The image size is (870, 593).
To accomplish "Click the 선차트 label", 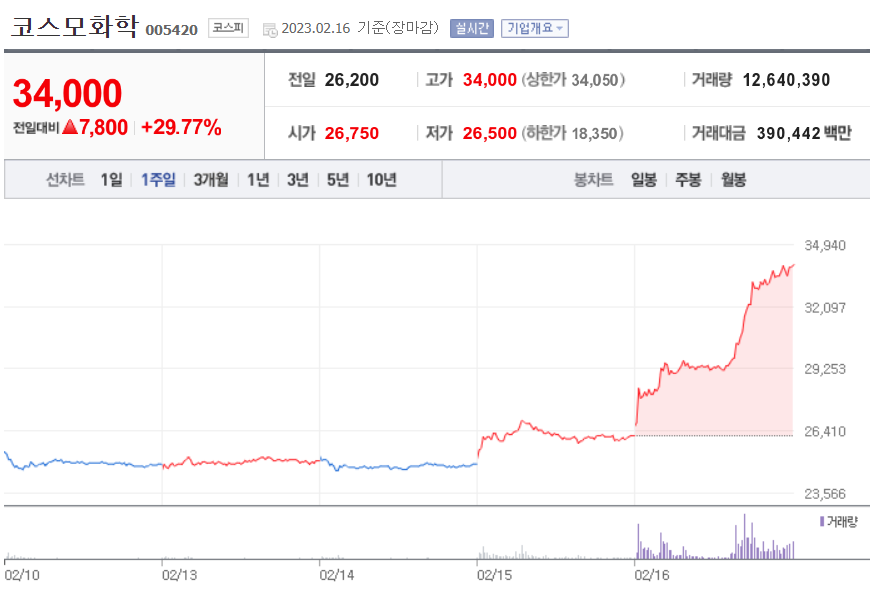I will pyautogui.click(x=65, y=180).
